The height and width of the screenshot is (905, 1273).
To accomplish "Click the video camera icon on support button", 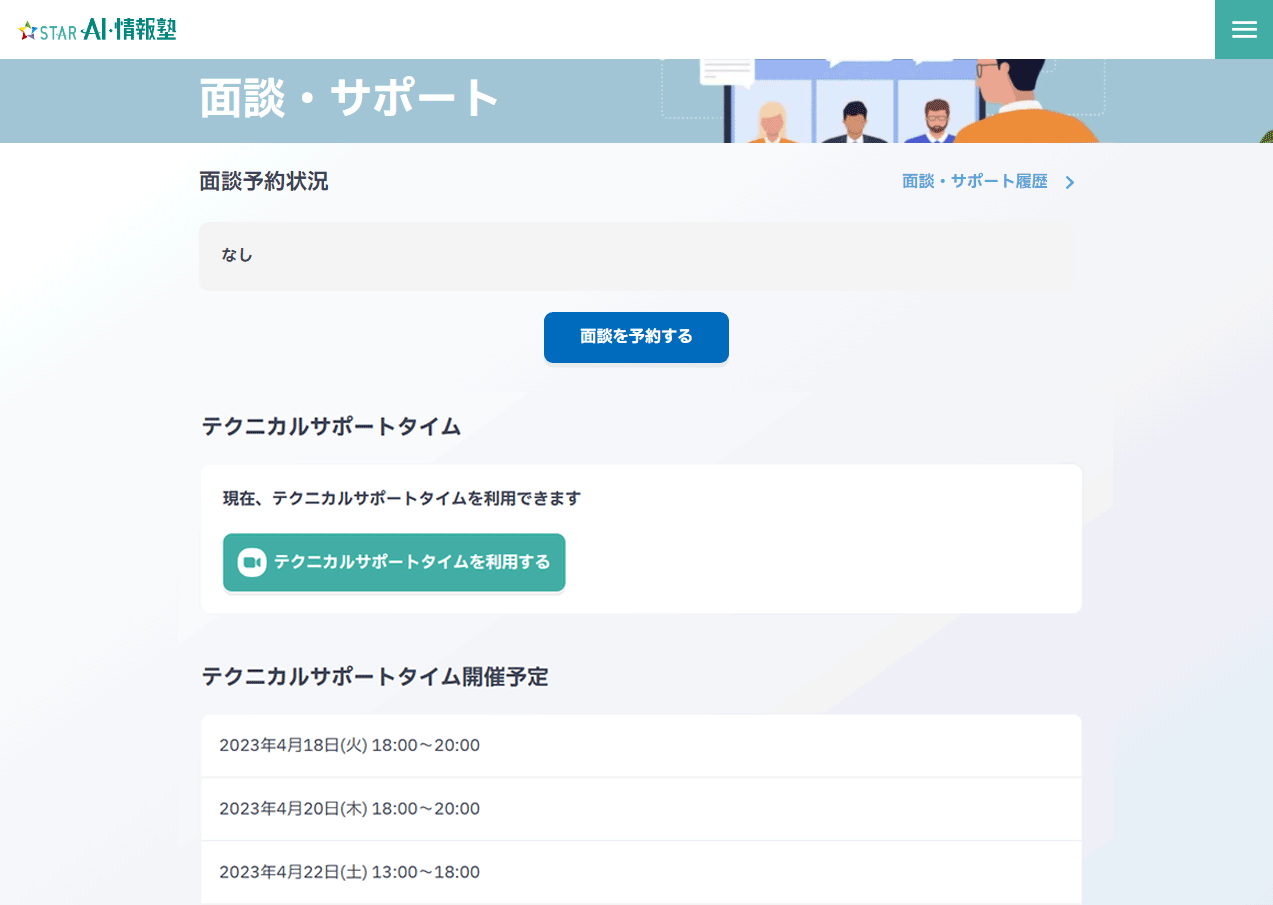I will [x=252, y=562].
